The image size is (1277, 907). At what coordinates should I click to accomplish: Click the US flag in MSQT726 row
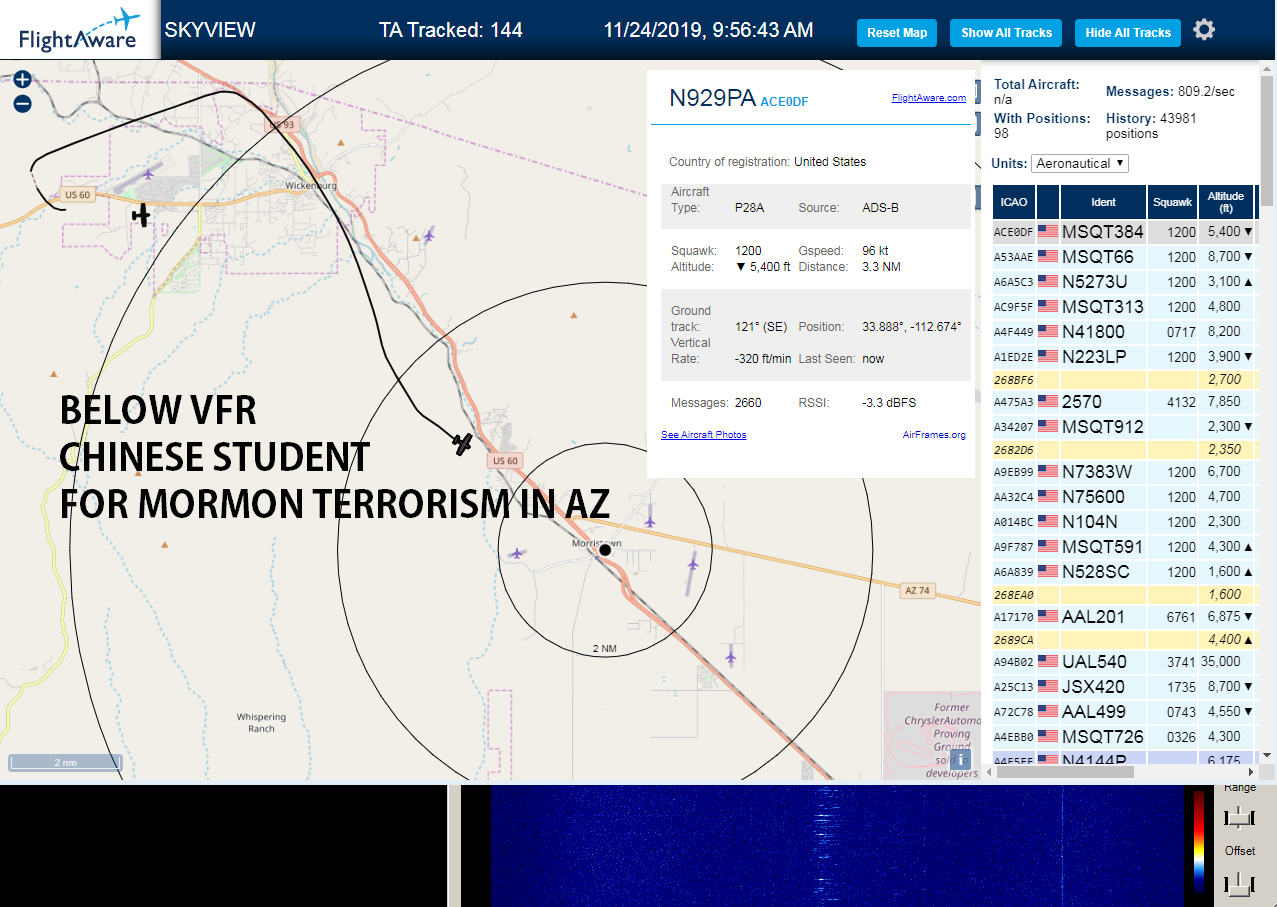click(1048, 737)
